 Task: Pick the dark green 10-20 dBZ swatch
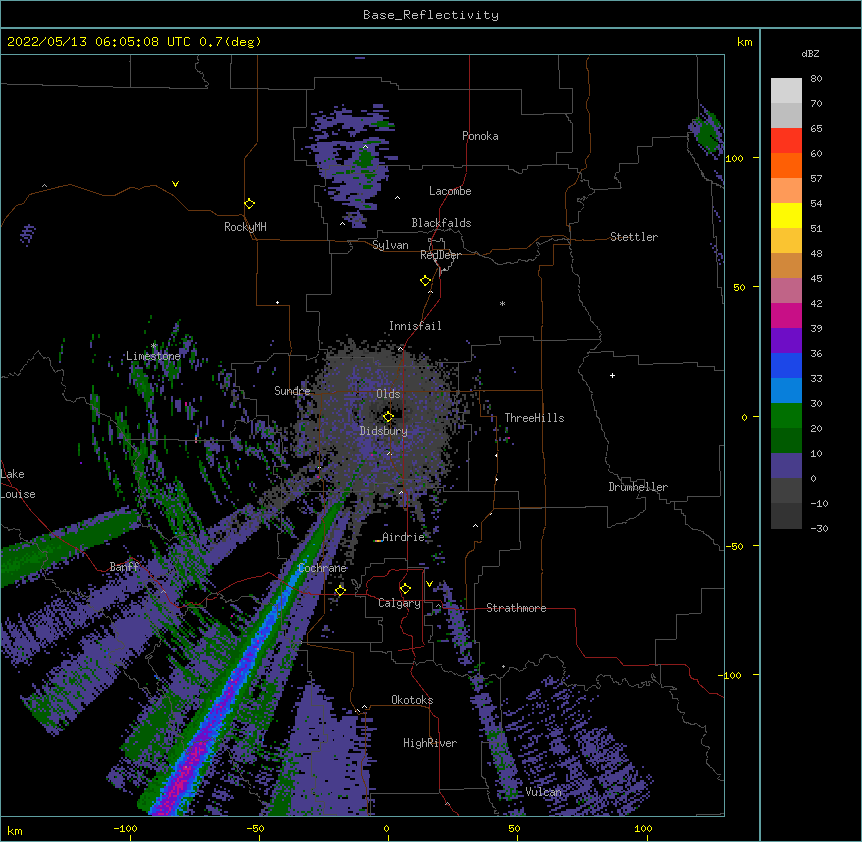[x=786, y=441]
